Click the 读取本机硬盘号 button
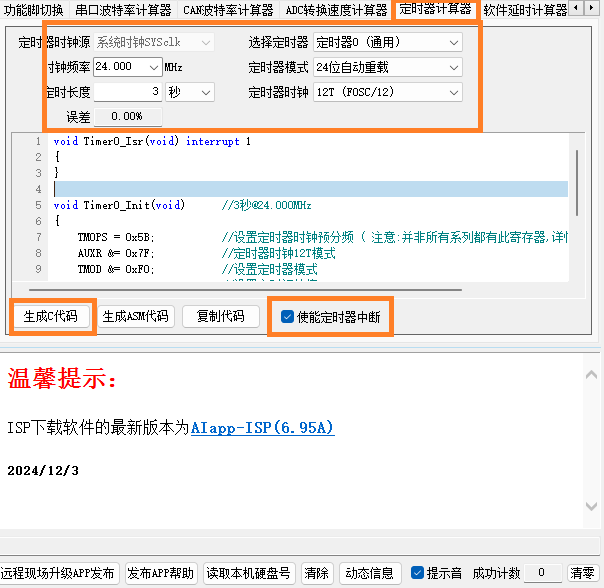This screenshot has width=604, height=588. (249, 573)
